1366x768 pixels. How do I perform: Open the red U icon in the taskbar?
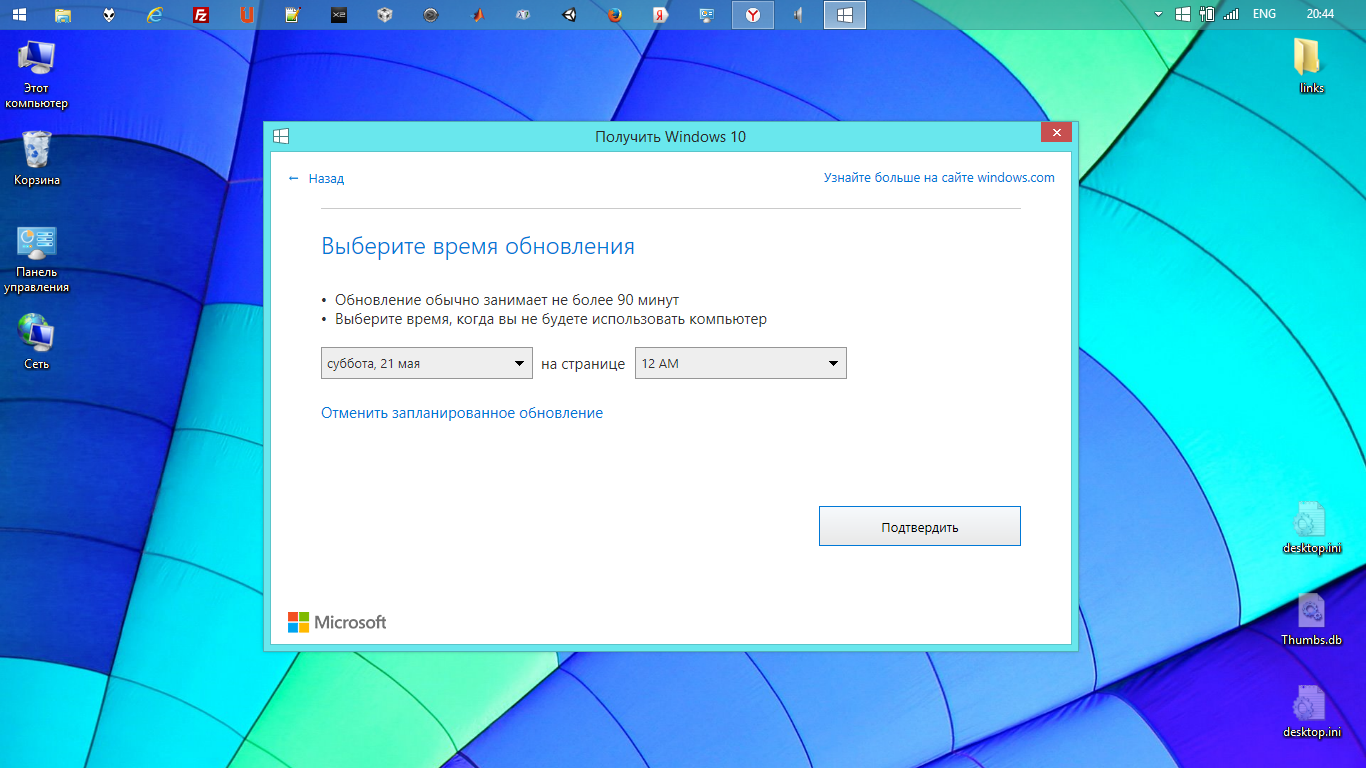(247, 15)
